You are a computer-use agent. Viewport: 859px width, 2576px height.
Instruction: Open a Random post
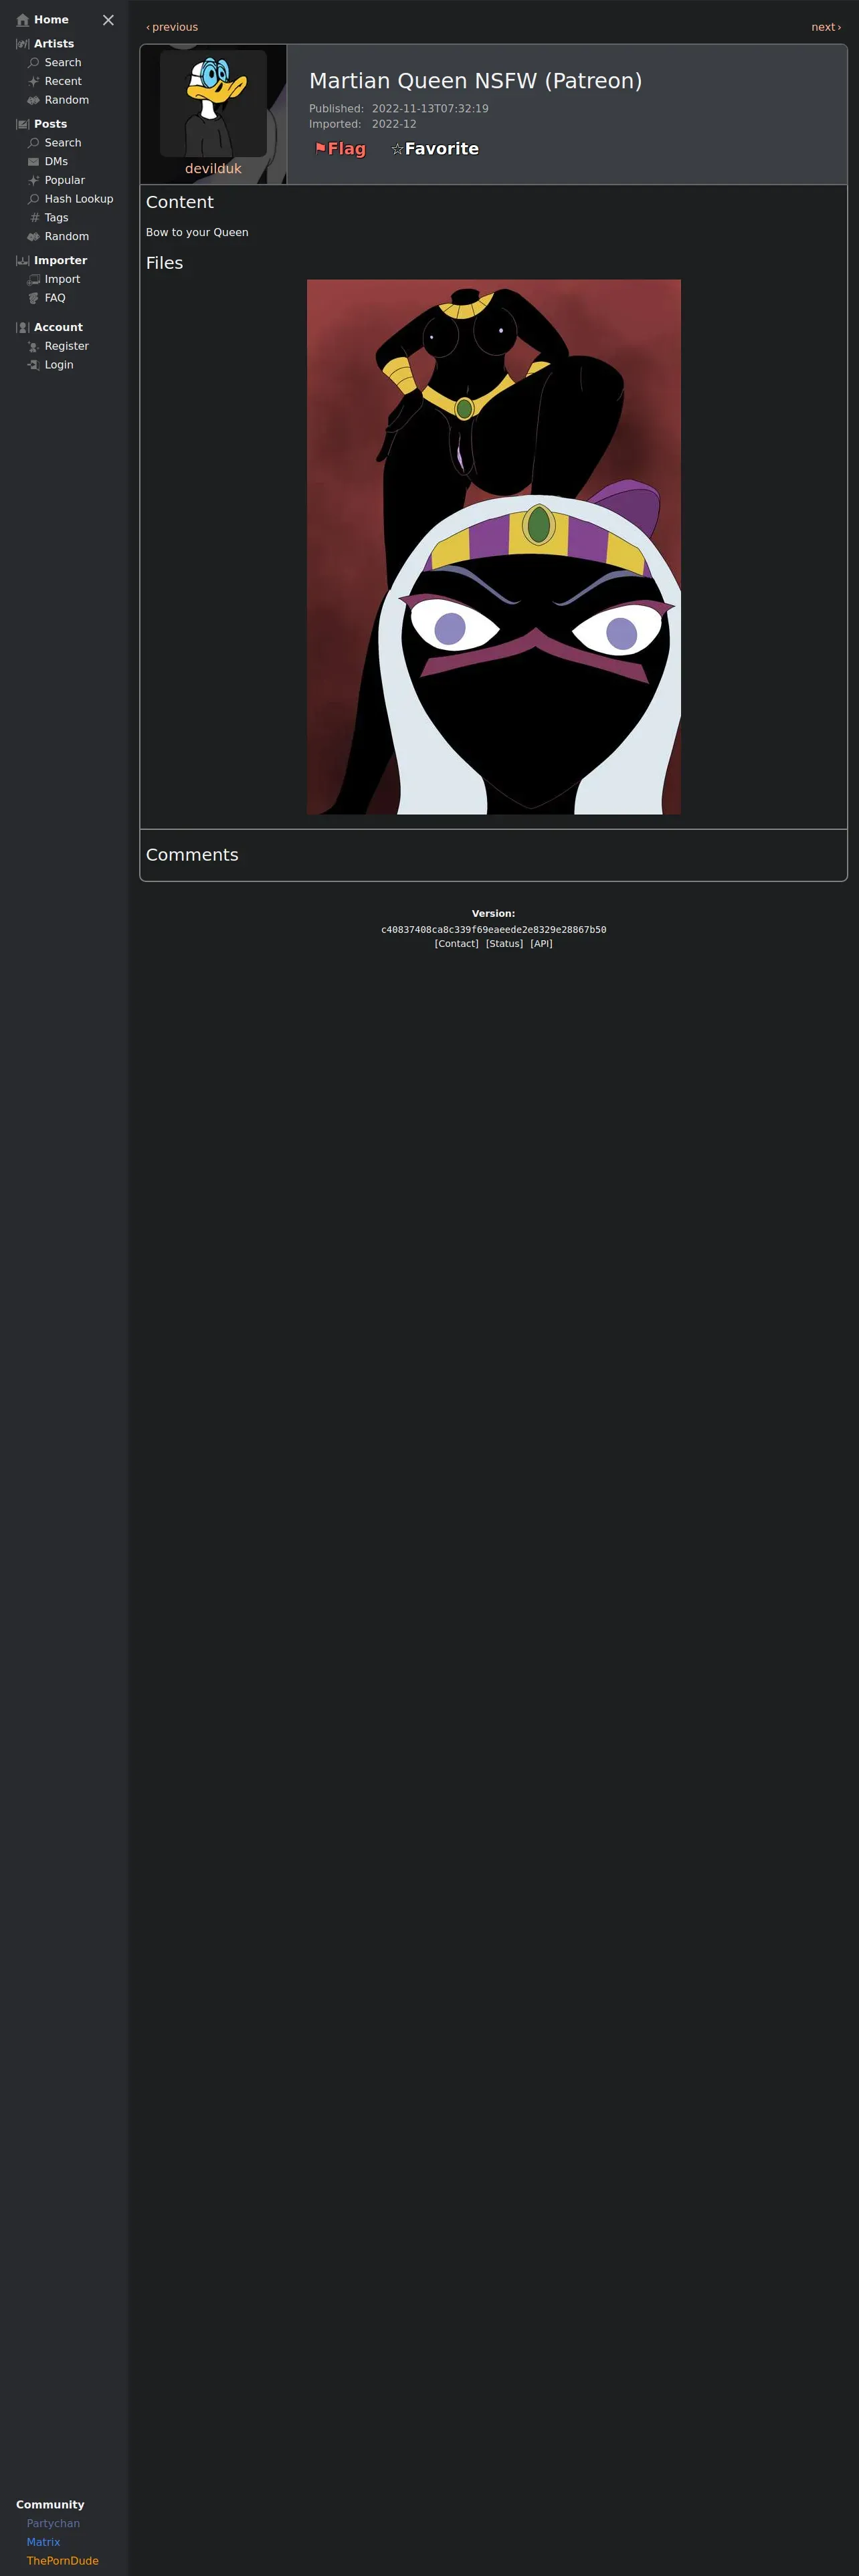coord(67,237)
